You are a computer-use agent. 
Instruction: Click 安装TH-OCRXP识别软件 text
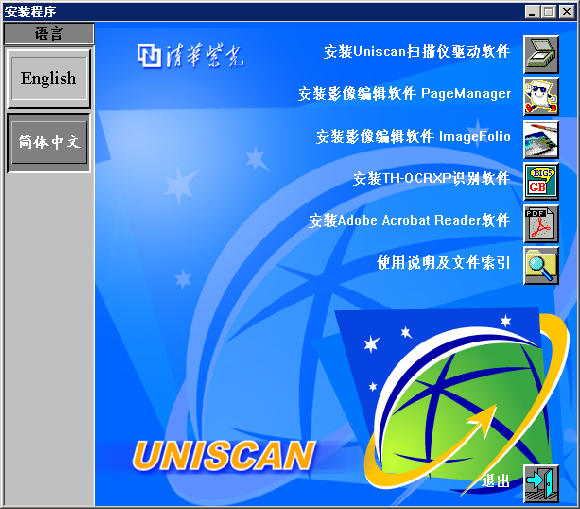pyautogui.click(x=432, y=179)
